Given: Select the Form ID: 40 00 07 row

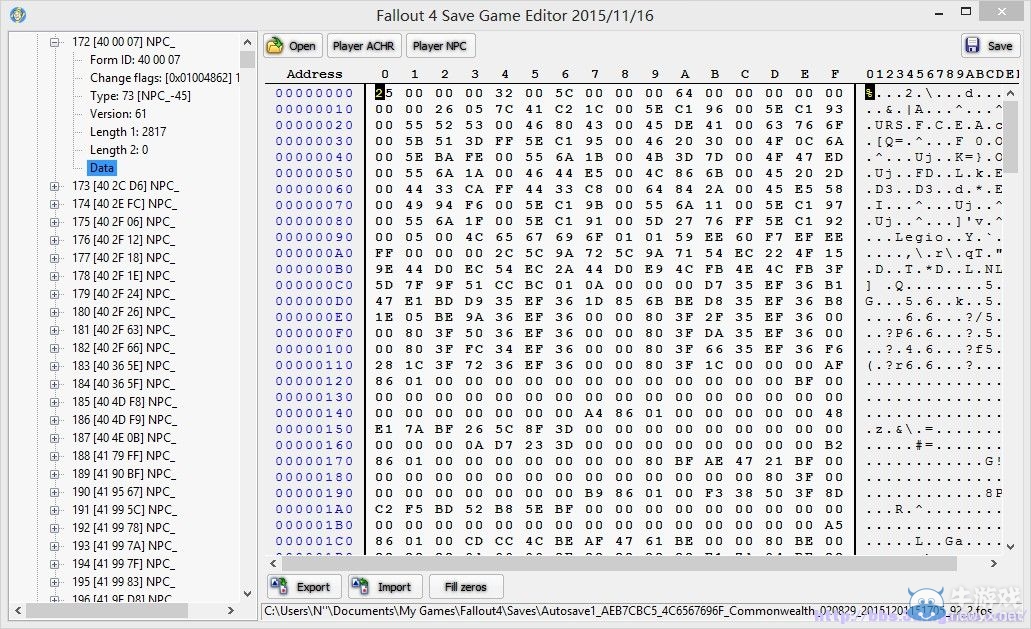Looking at the screenshot, I should (135, 60).
